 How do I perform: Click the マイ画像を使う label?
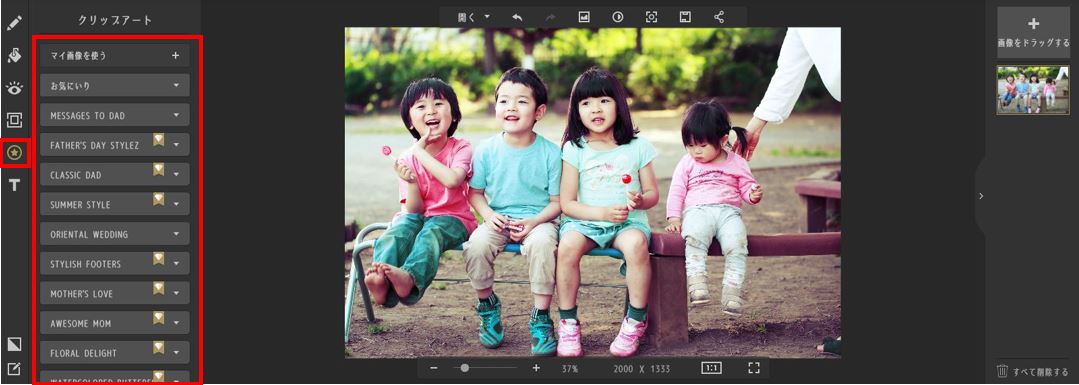[x=78, y=56]
